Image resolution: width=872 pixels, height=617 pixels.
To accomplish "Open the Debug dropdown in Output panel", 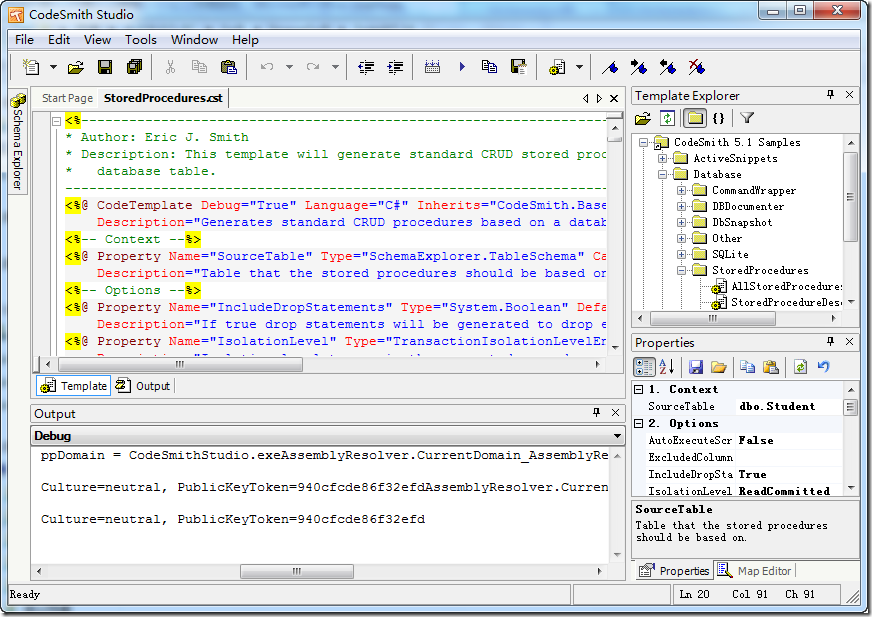I will [617, 437].
